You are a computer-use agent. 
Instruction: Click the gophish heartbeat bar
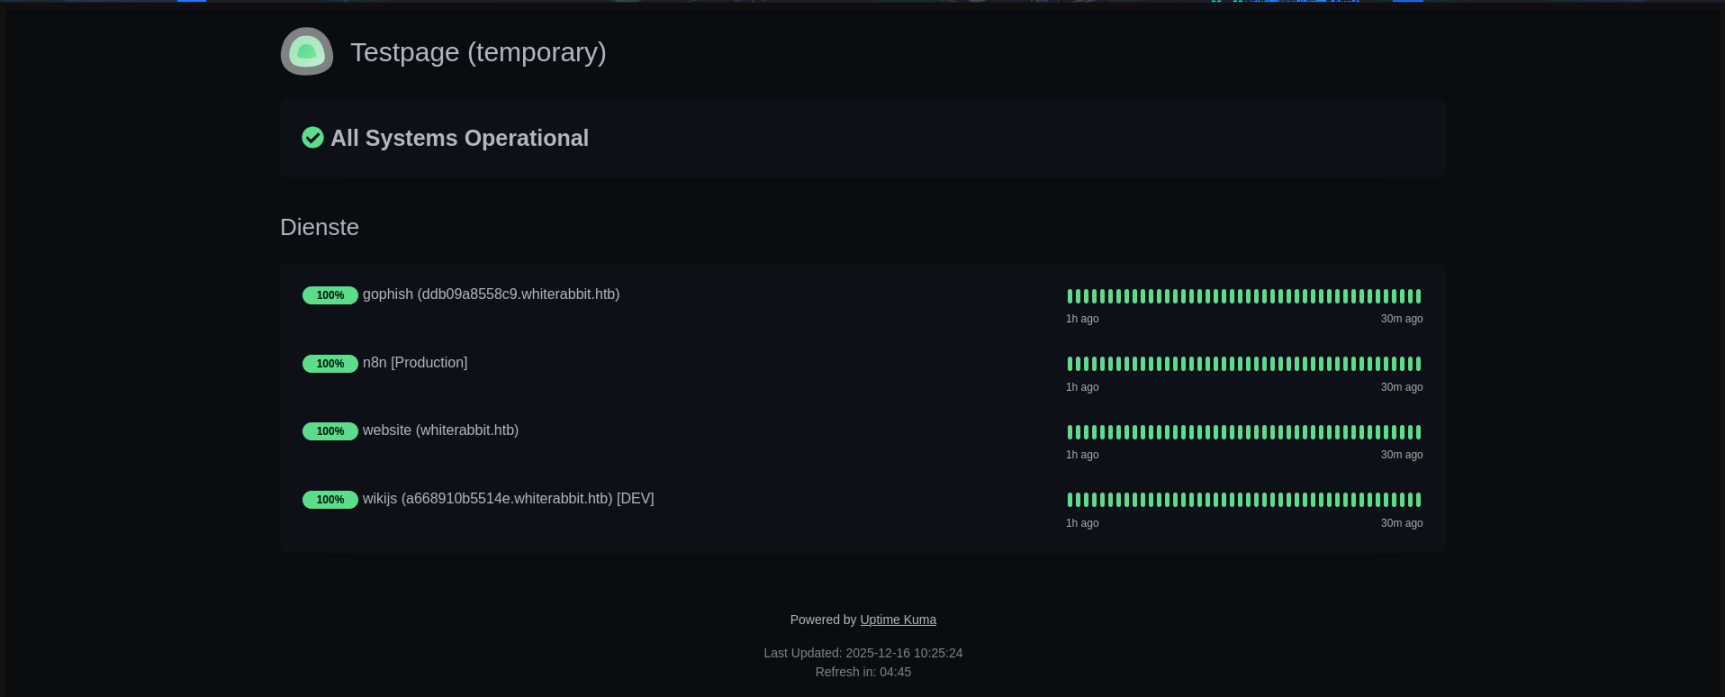click(x=1244, y=296)
